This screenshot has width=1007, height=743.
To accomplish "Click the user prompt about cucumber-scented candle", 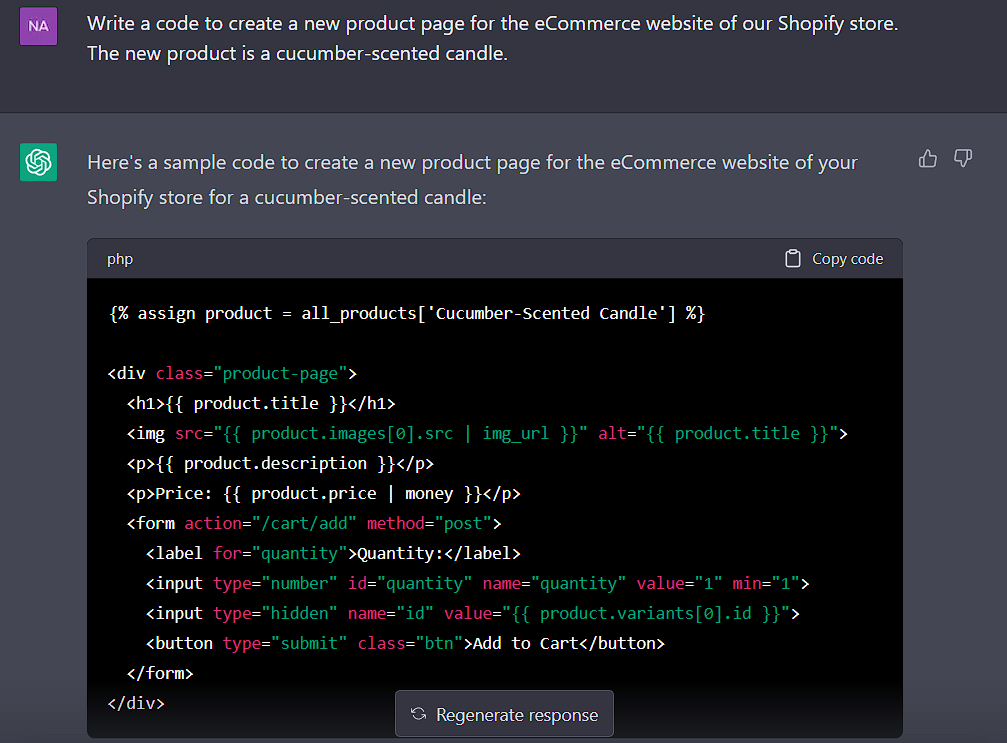I will click(493, 39).
